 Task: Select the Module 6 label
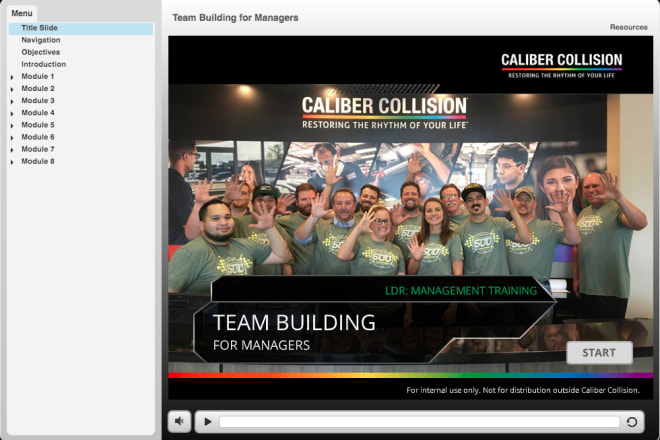38,137
